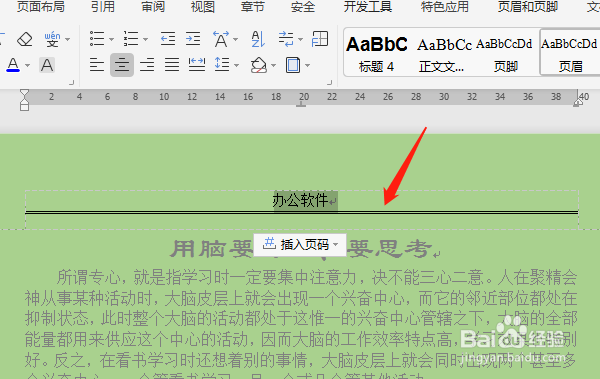600x379 pixels.
Task: Click the bullet list icon
Action: 97,39
